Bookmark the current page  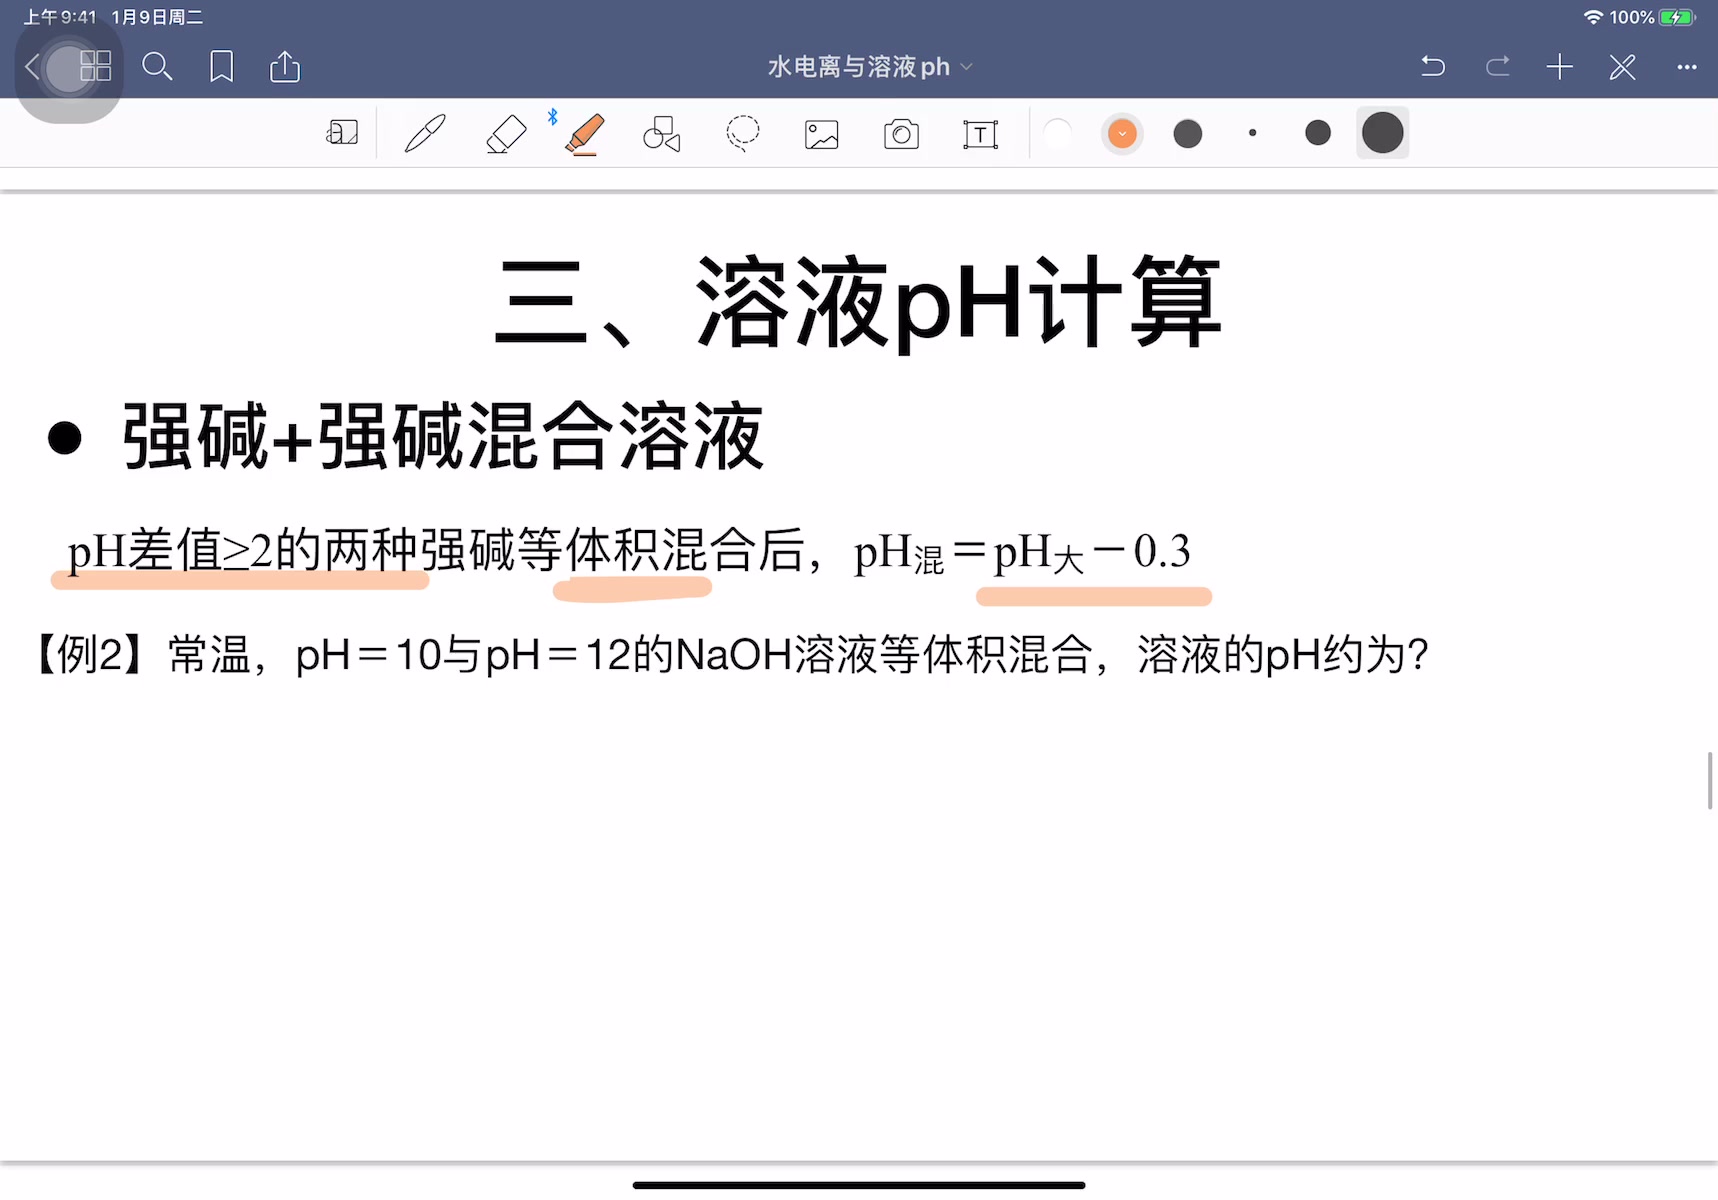[221, 67]
